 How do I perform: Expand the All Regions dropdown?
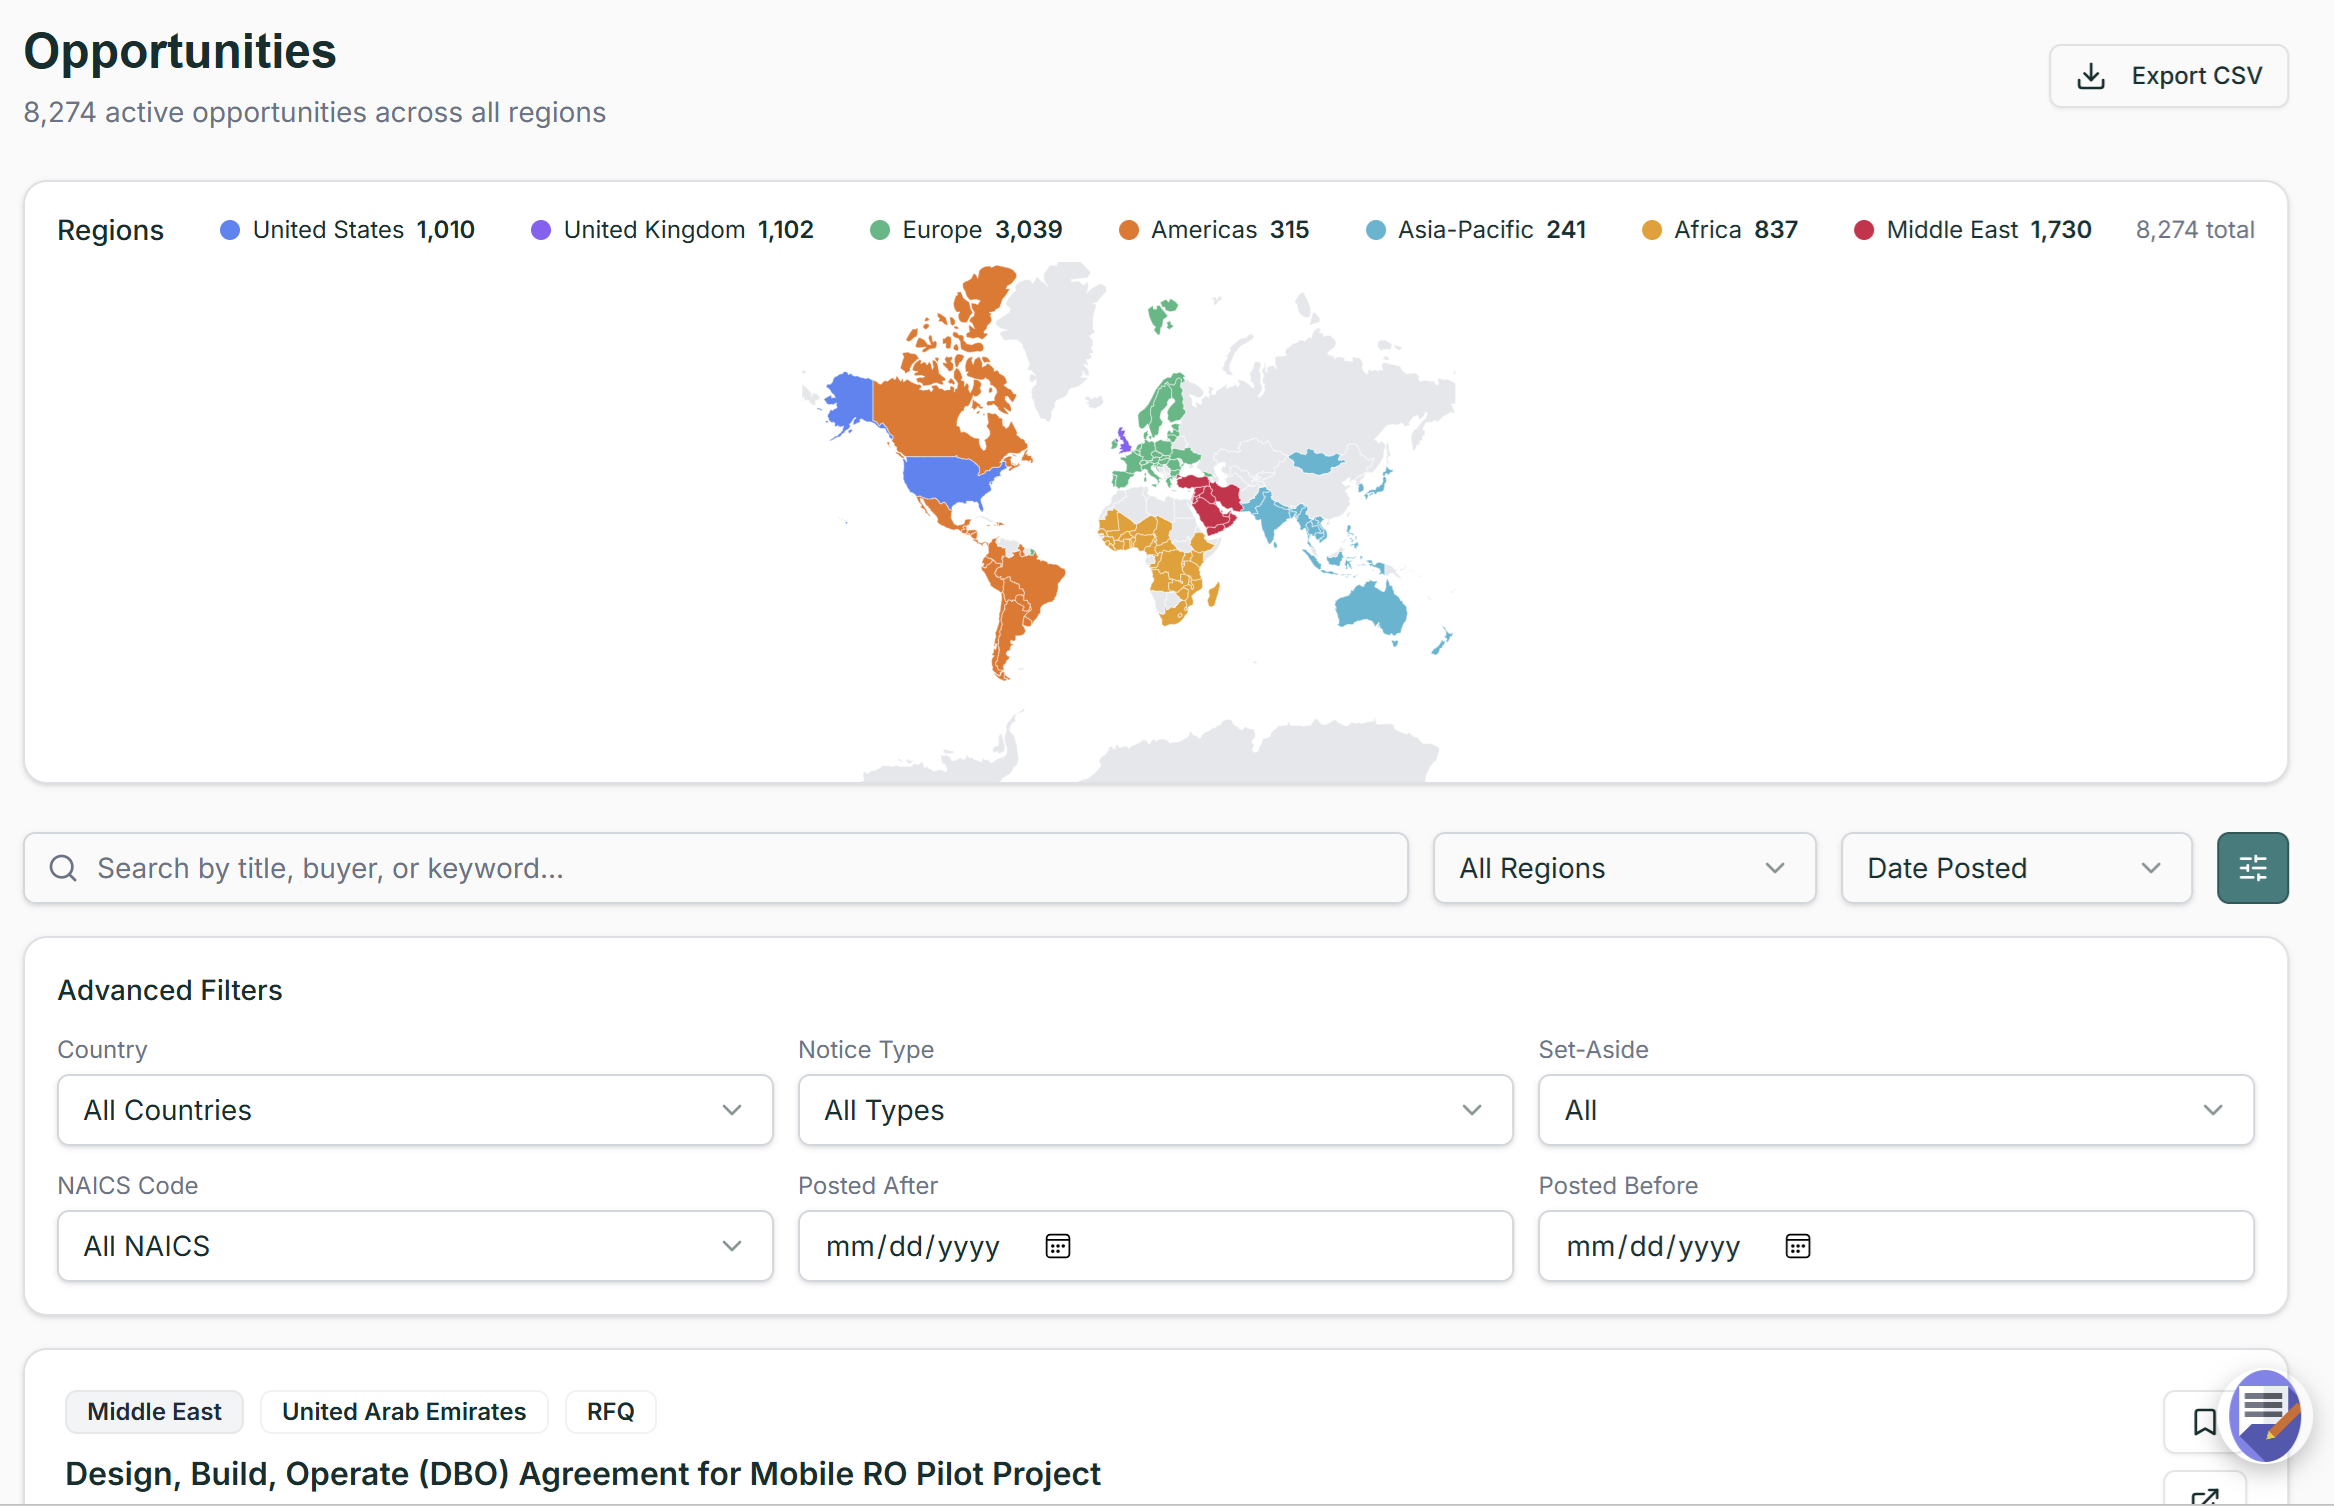tap(1624, 868)
